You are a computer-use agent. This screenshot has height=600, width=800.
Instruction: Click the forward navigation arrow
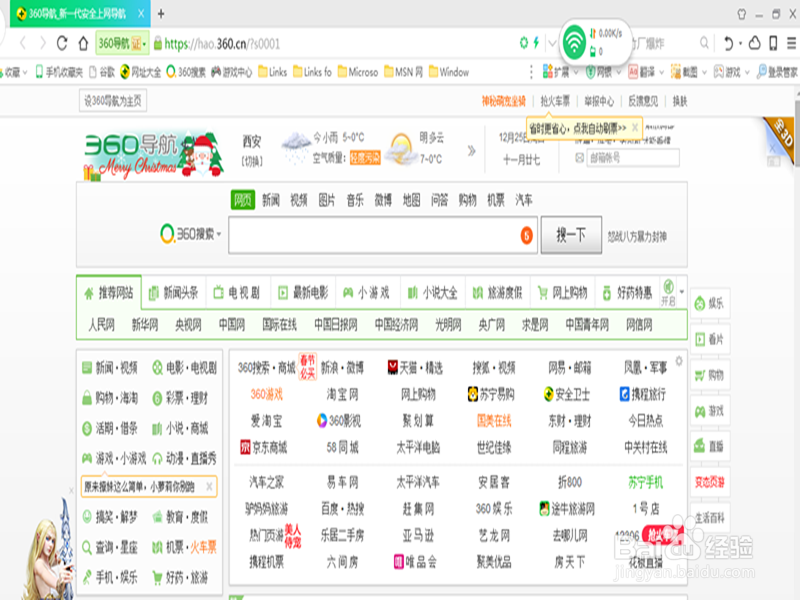43,43
